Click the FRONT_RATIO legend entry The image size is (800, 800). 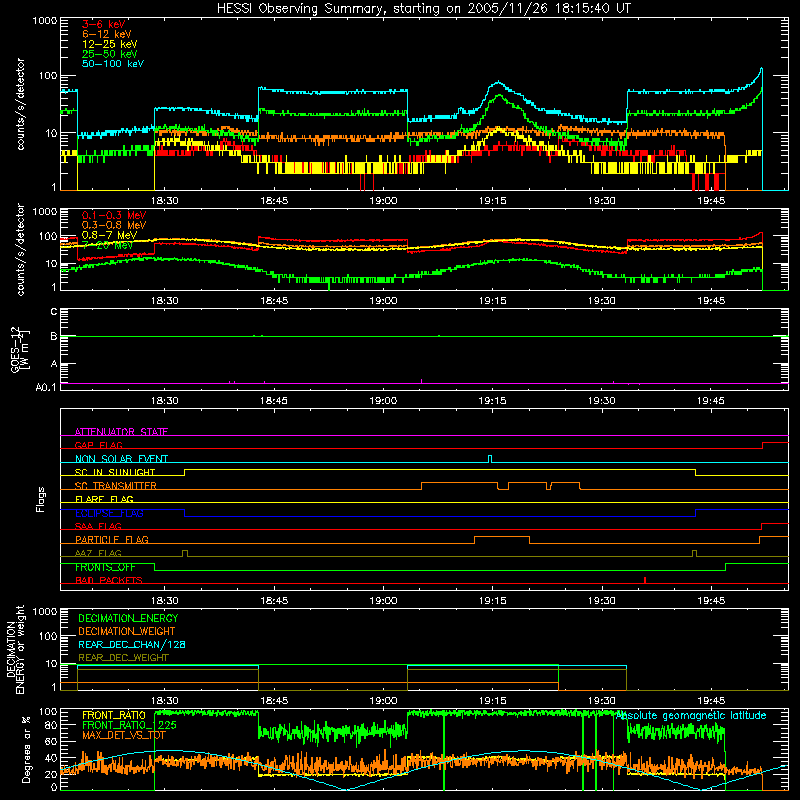[114, 715]
